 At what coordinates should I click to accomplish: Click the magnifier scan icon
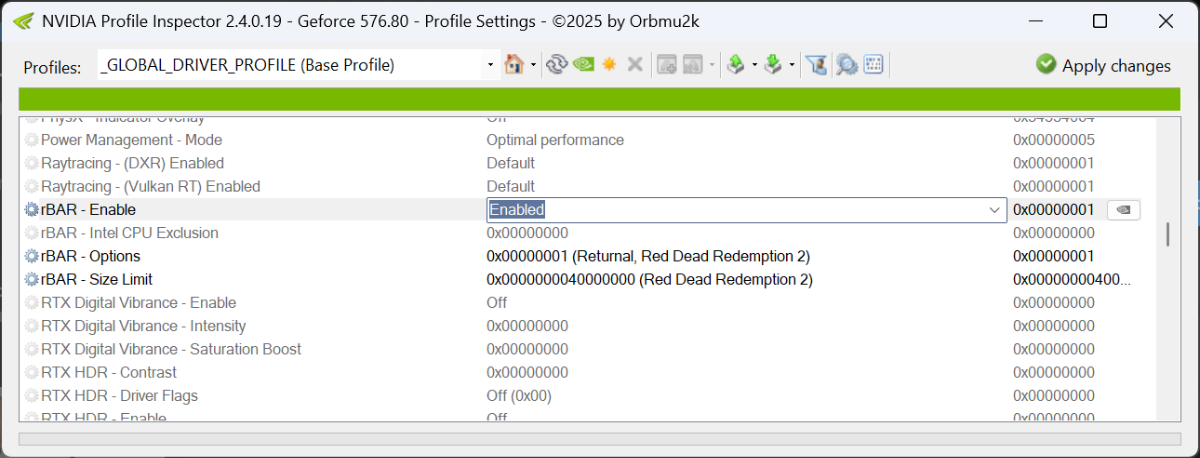(x=847, y=64)
